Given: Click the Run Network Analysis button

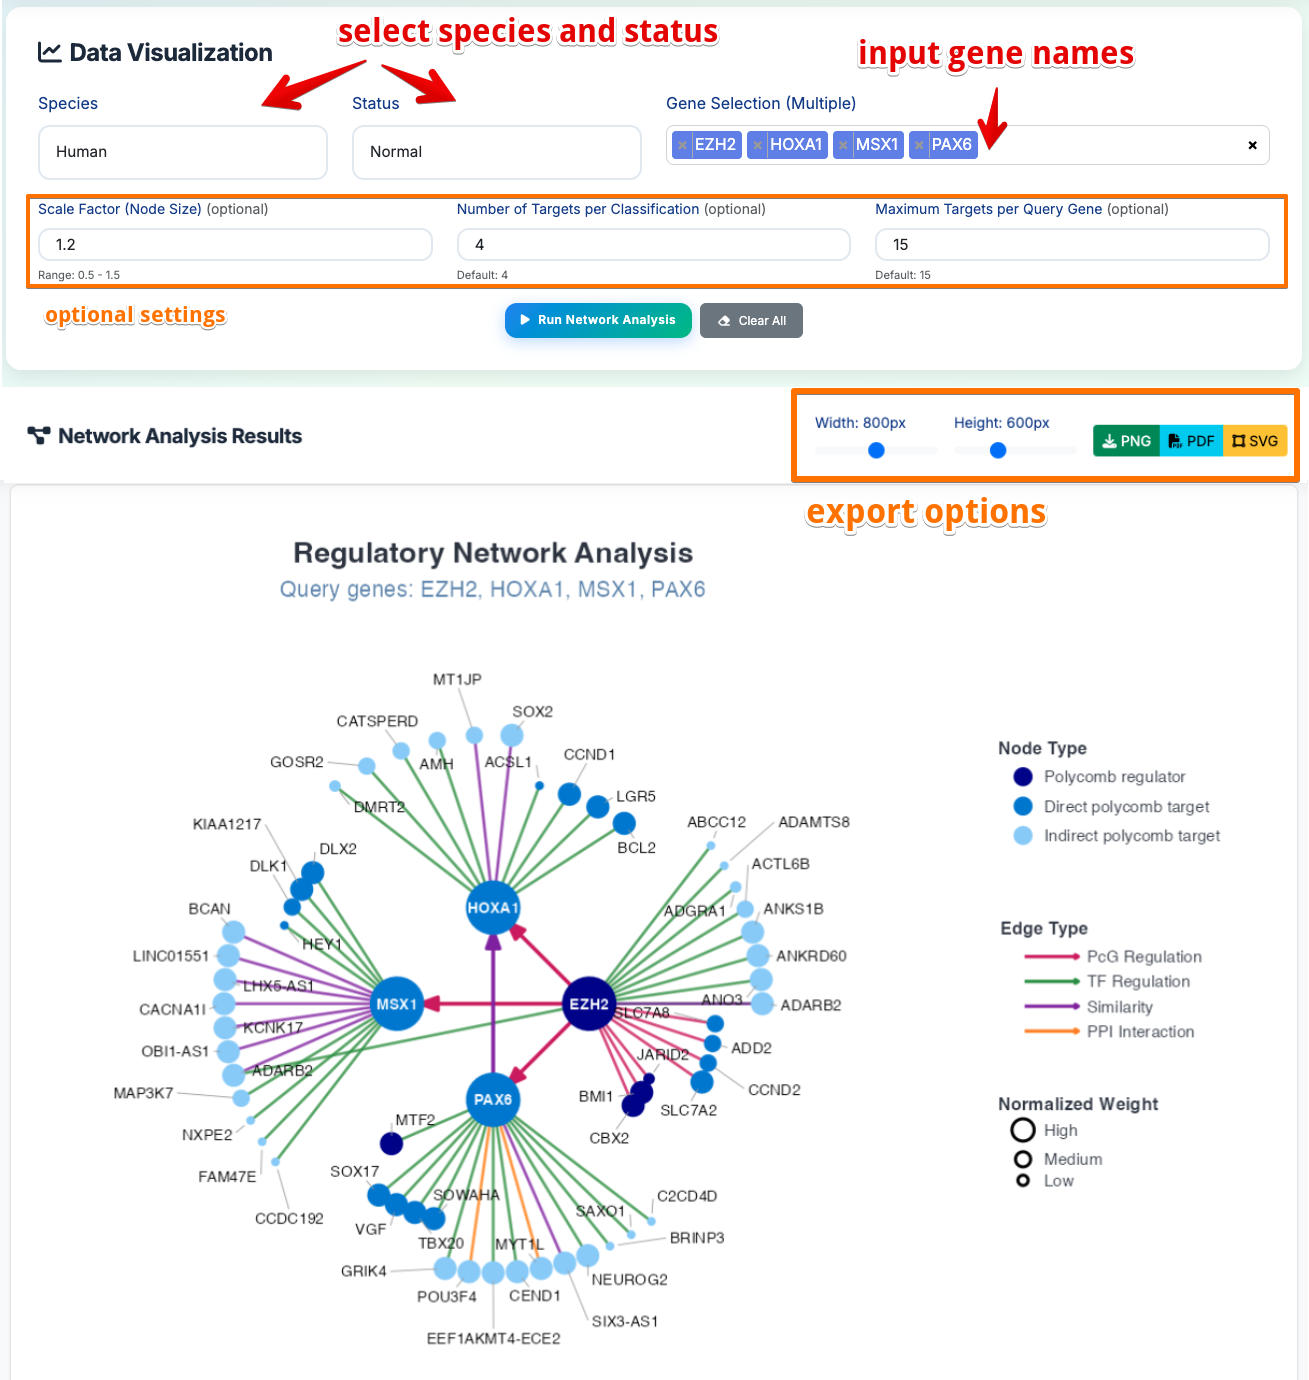Looking at the screenshot, I should (x=597, y=320).
